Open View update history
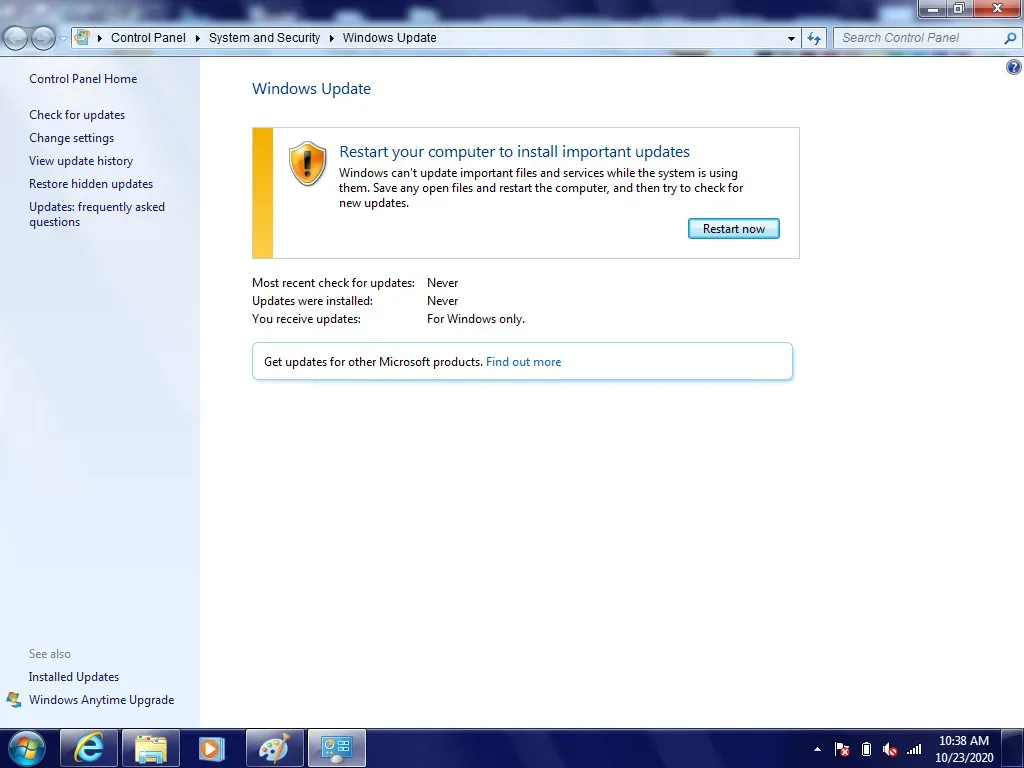This screenshot has width=1024, height=768. 81,161
